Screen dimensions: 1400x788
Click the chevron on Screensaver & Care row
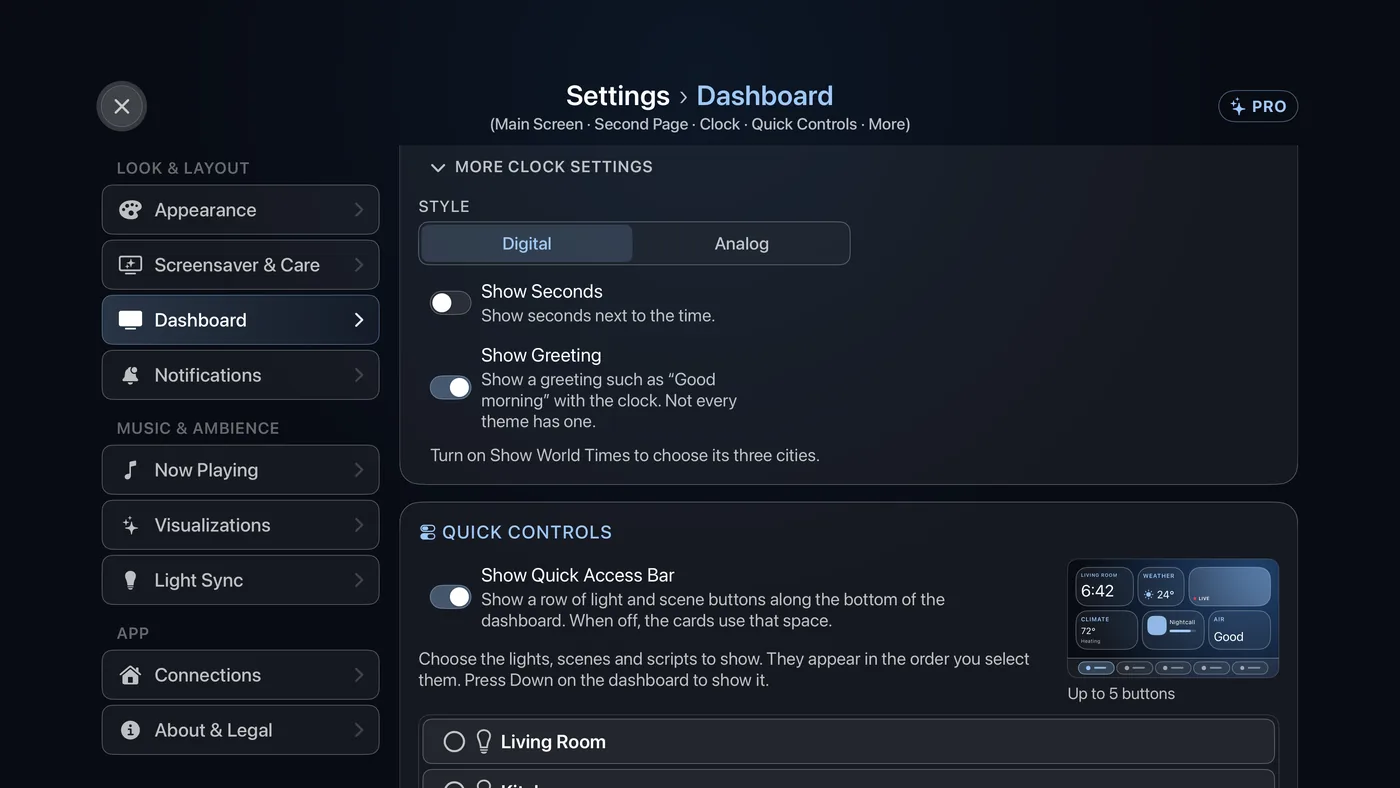pos(359,265)
